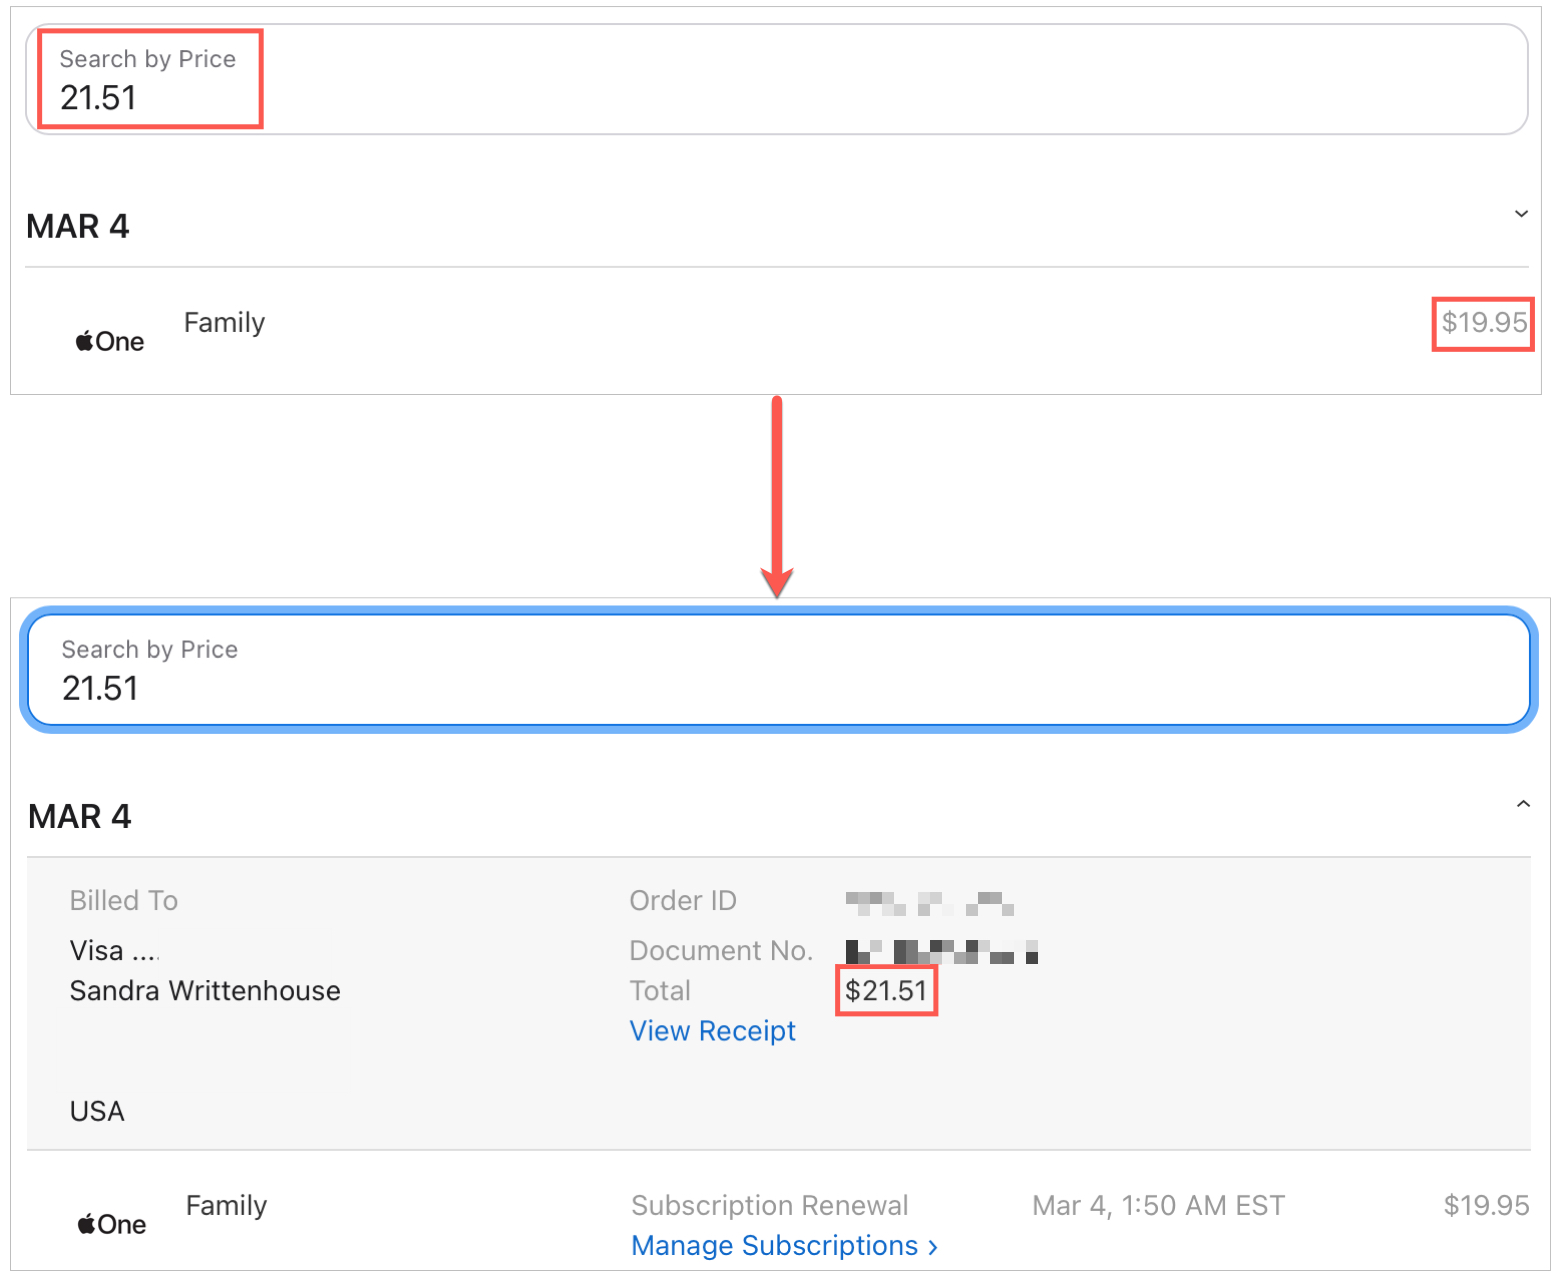This screenshot has width=1560, height=1282.
Task: Select the red-highlighted $19.95 price
Action: (1483, 323)
